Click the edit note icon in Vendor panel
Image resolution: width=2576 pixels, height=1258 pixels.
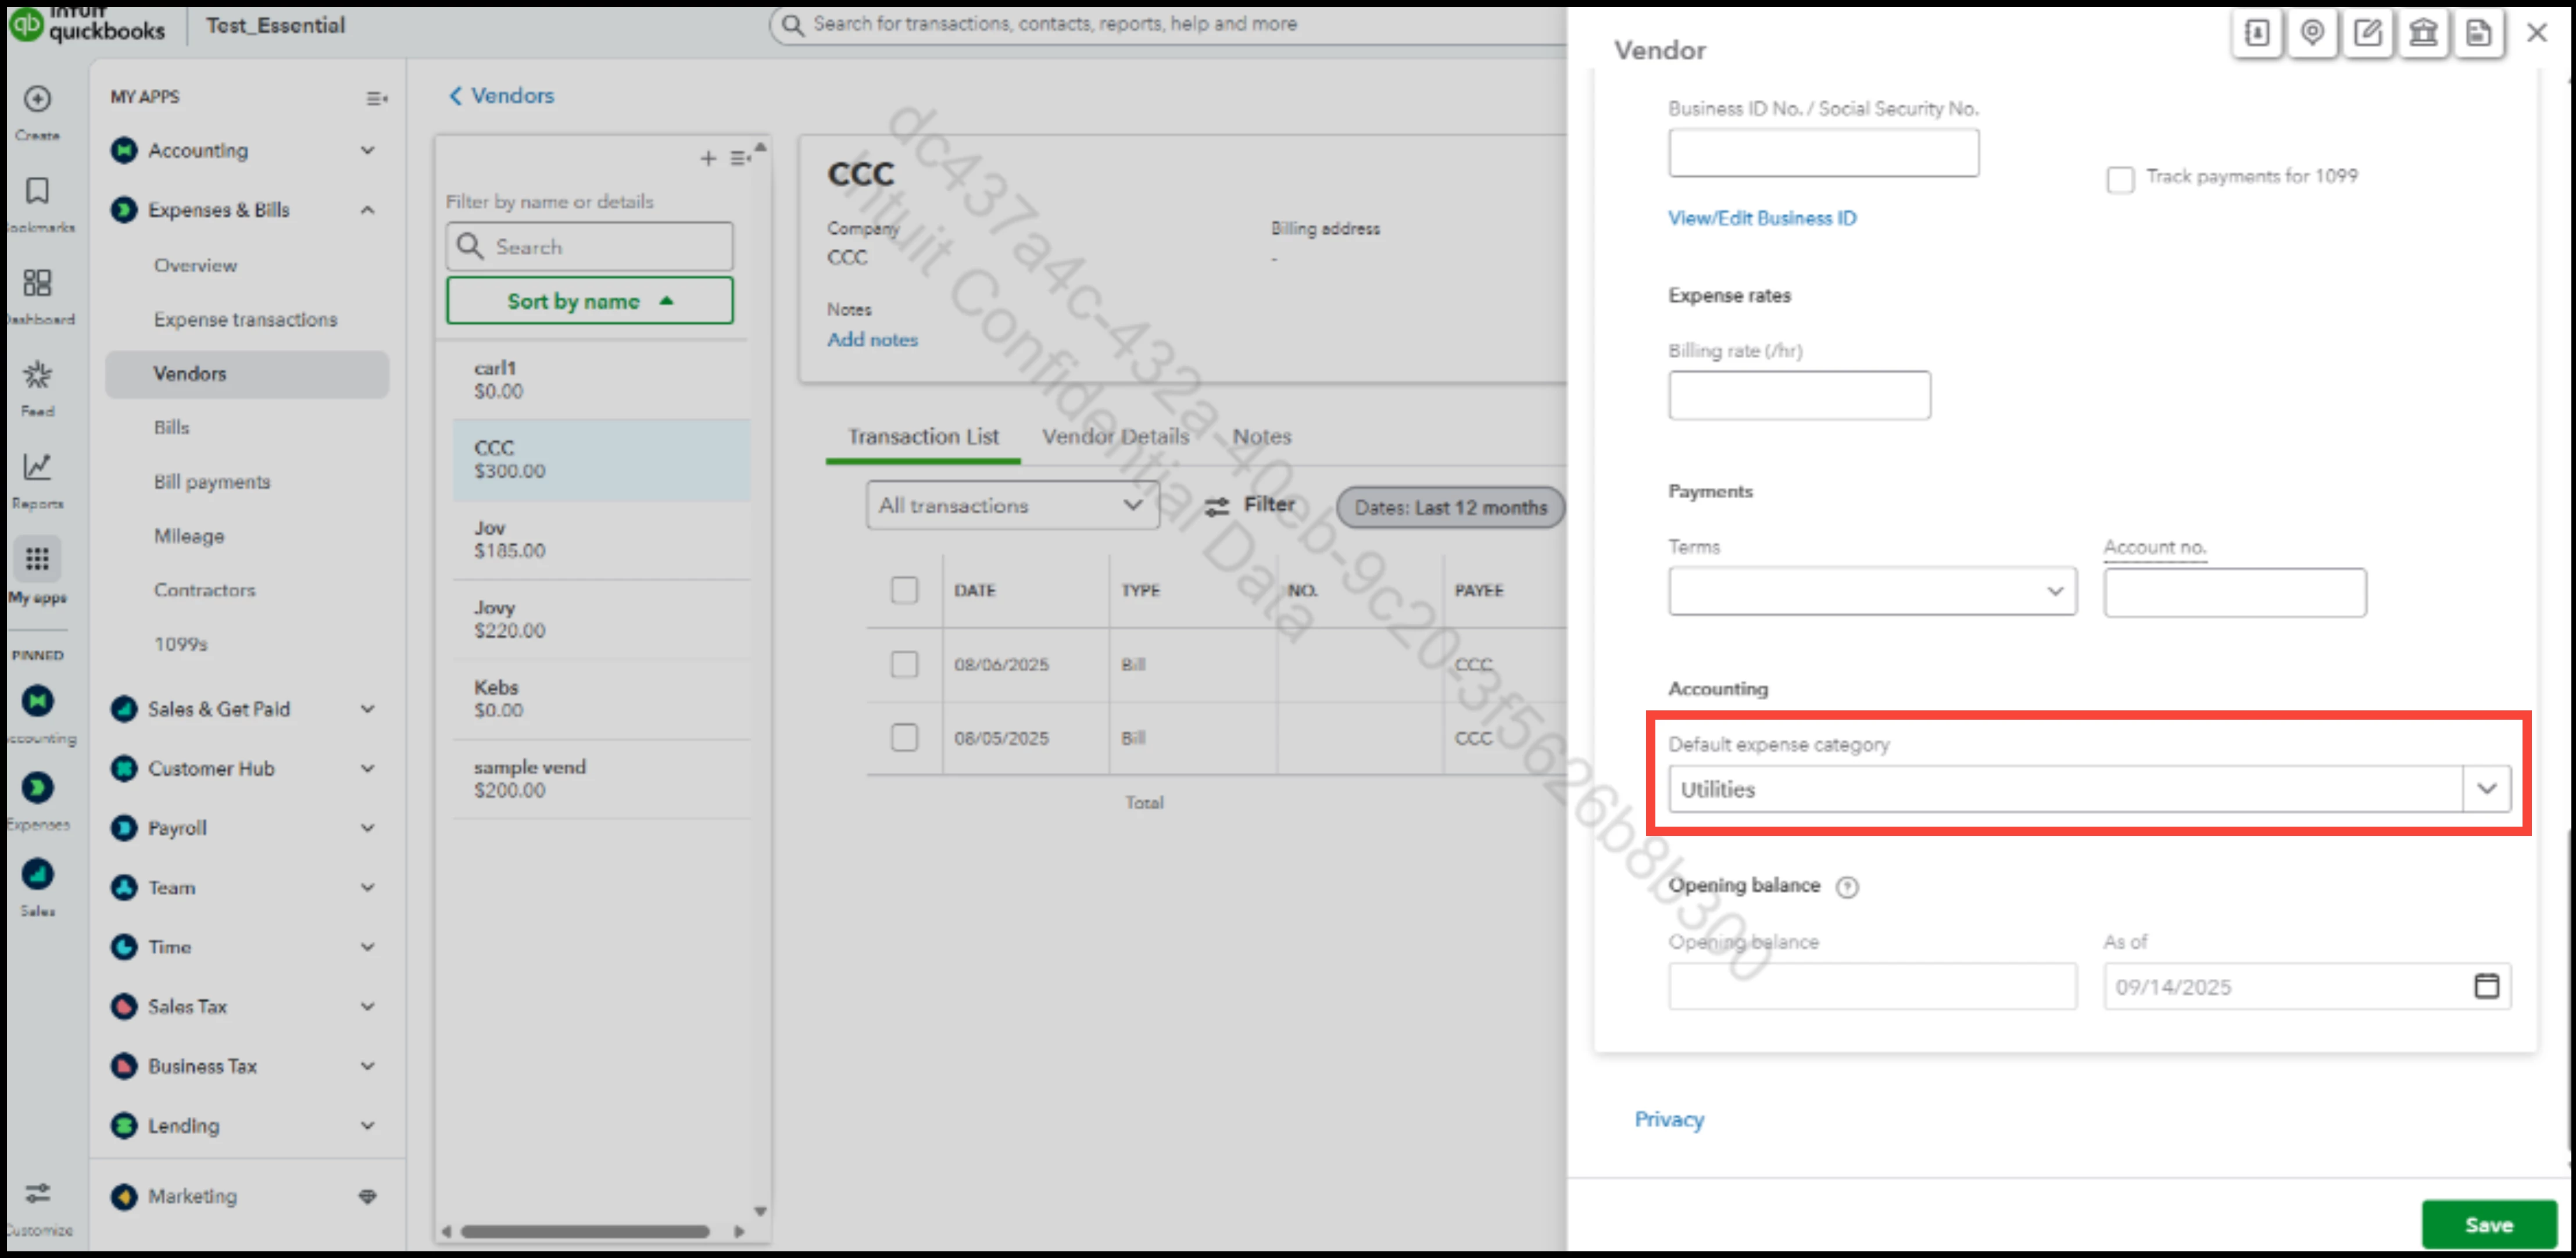[2368, 33]
